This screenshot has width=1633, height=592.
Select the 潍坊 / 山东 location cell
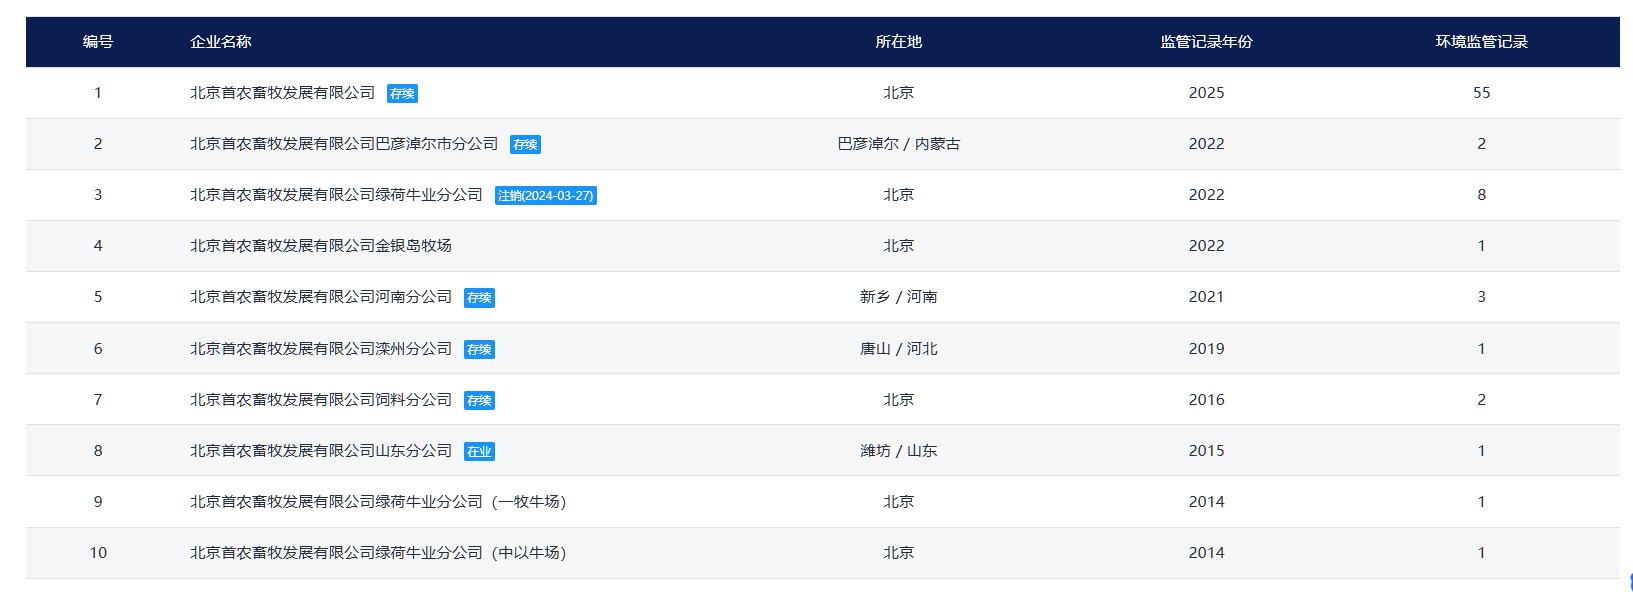(898, 451)
